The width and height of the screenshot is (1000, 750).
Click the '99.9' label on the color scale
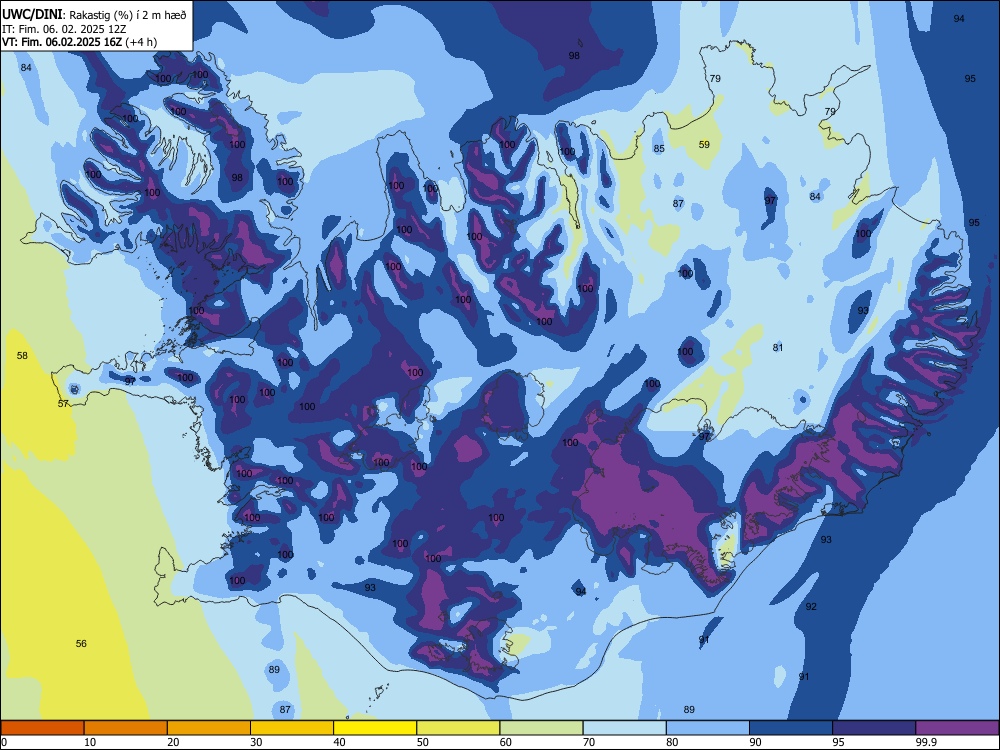(x=925, y=742)
